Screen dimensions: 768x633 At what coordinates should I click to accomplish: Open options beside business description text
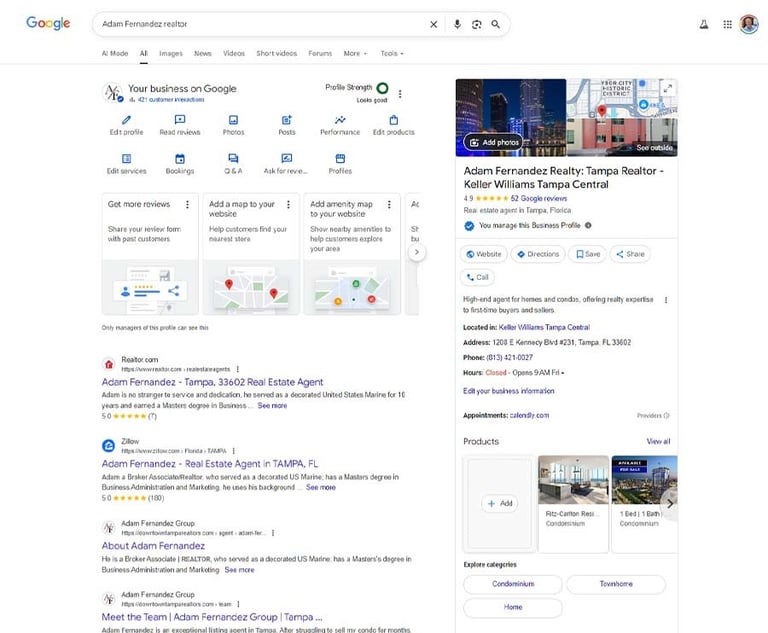pyautogui.click(x=666, y=300)
